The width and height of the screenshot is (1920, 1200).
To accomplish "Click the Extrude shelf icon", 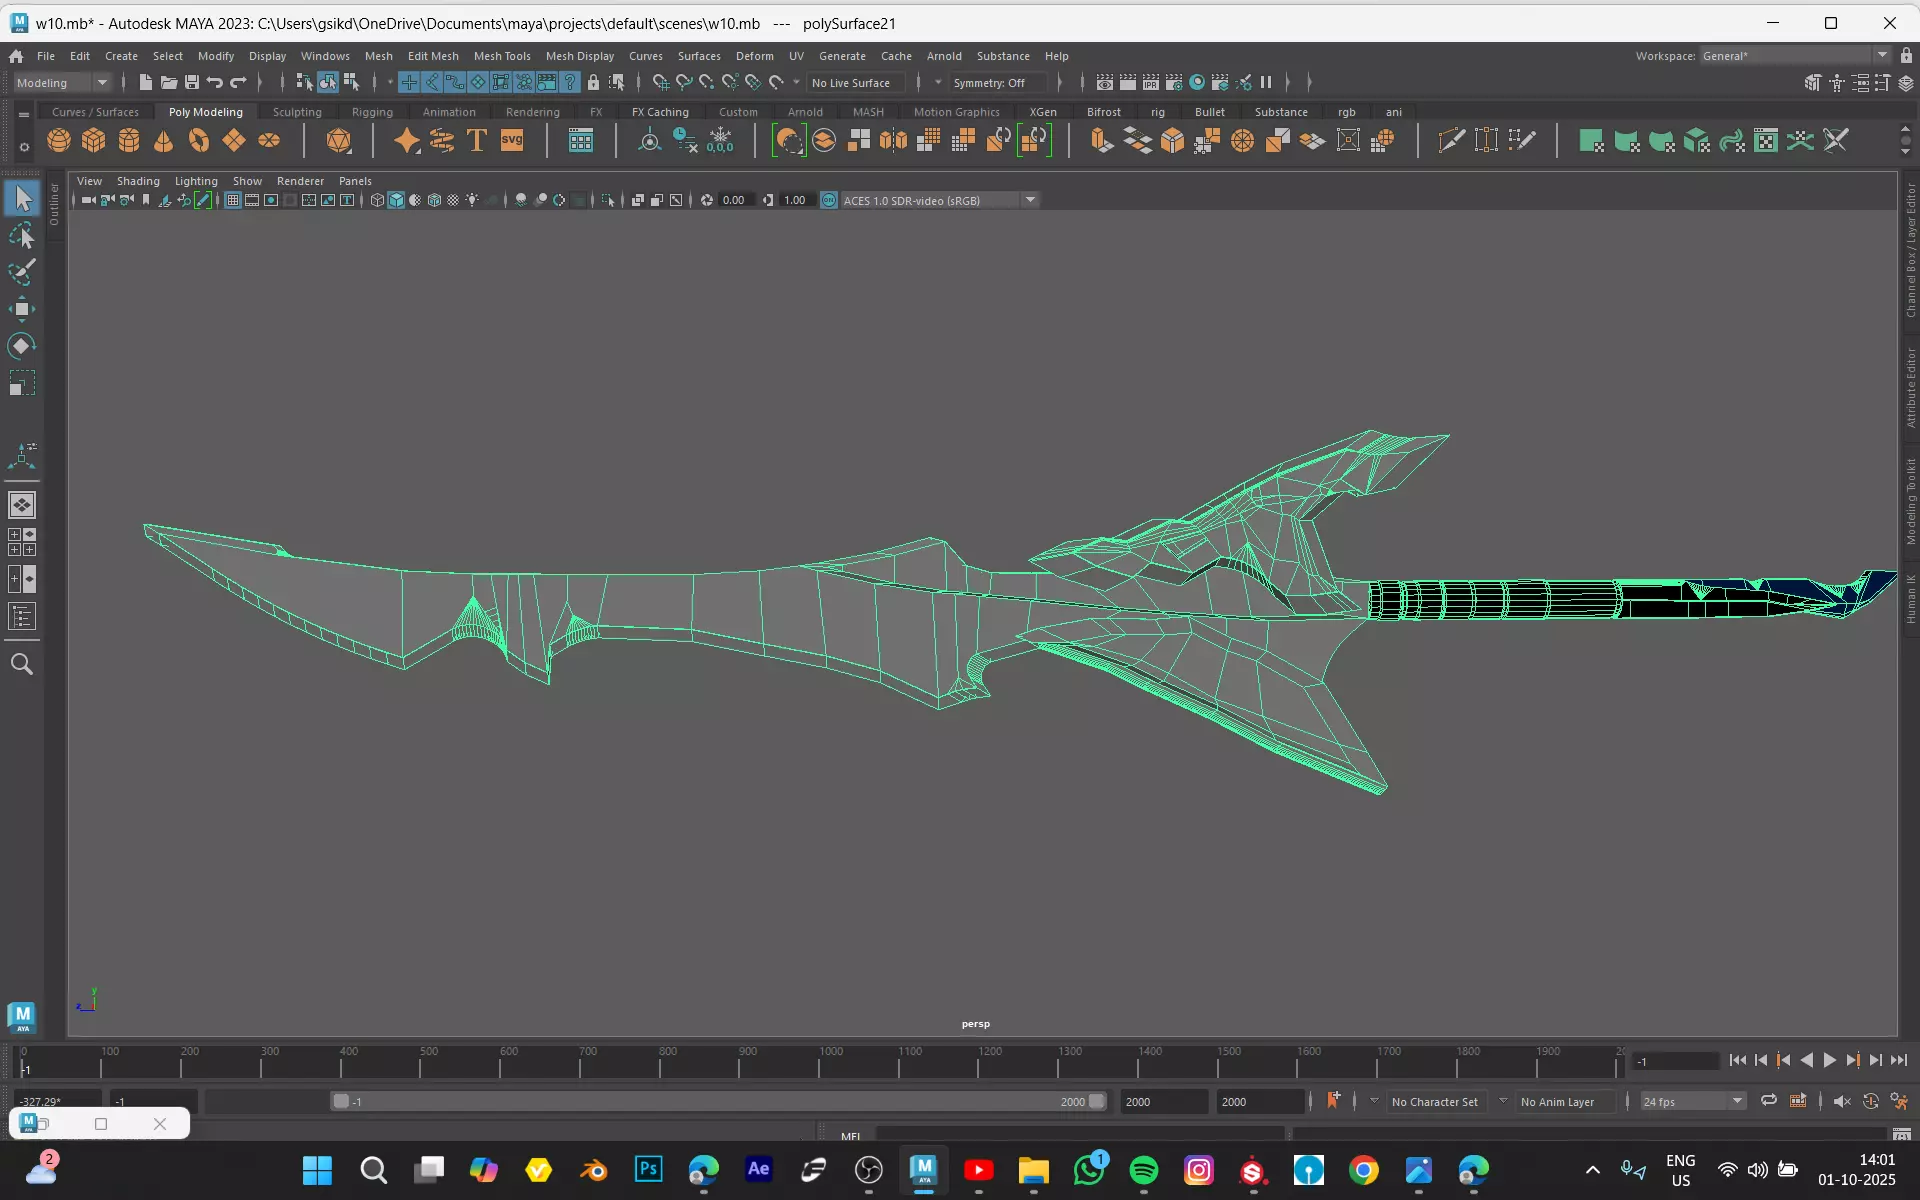I will 1102,141.
